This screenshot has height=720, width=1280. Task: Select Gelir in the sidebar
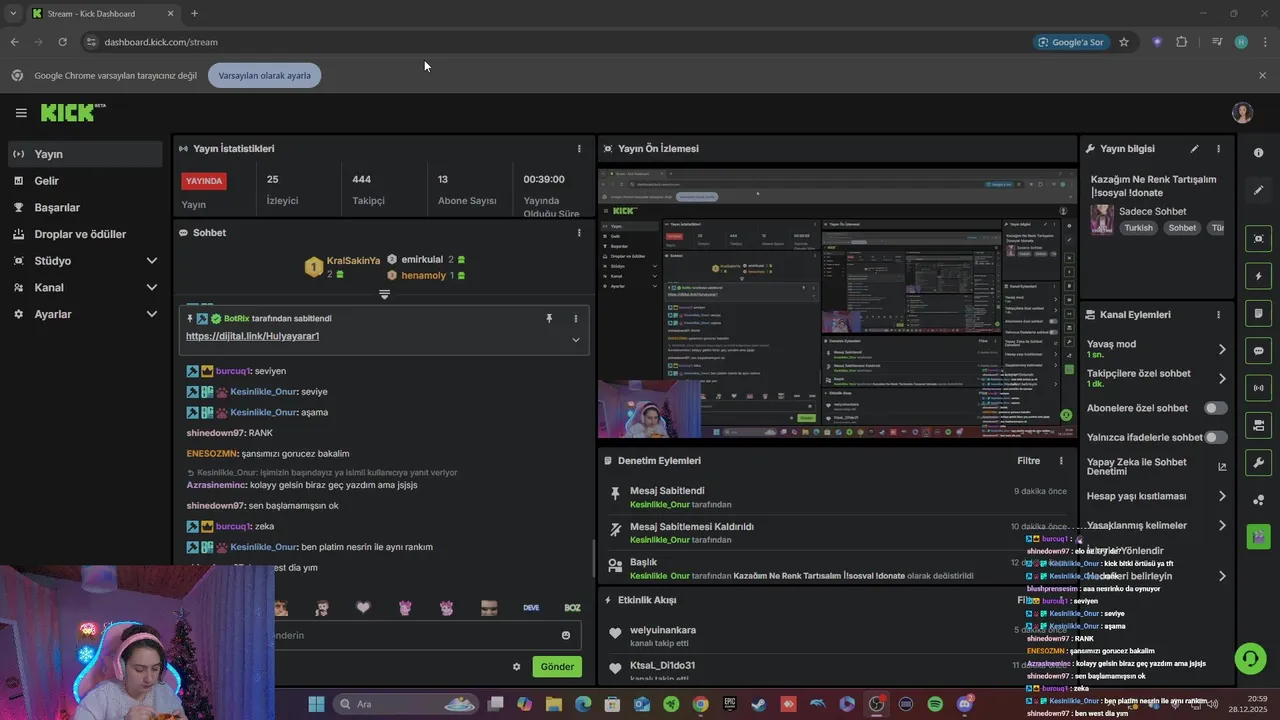85,181
